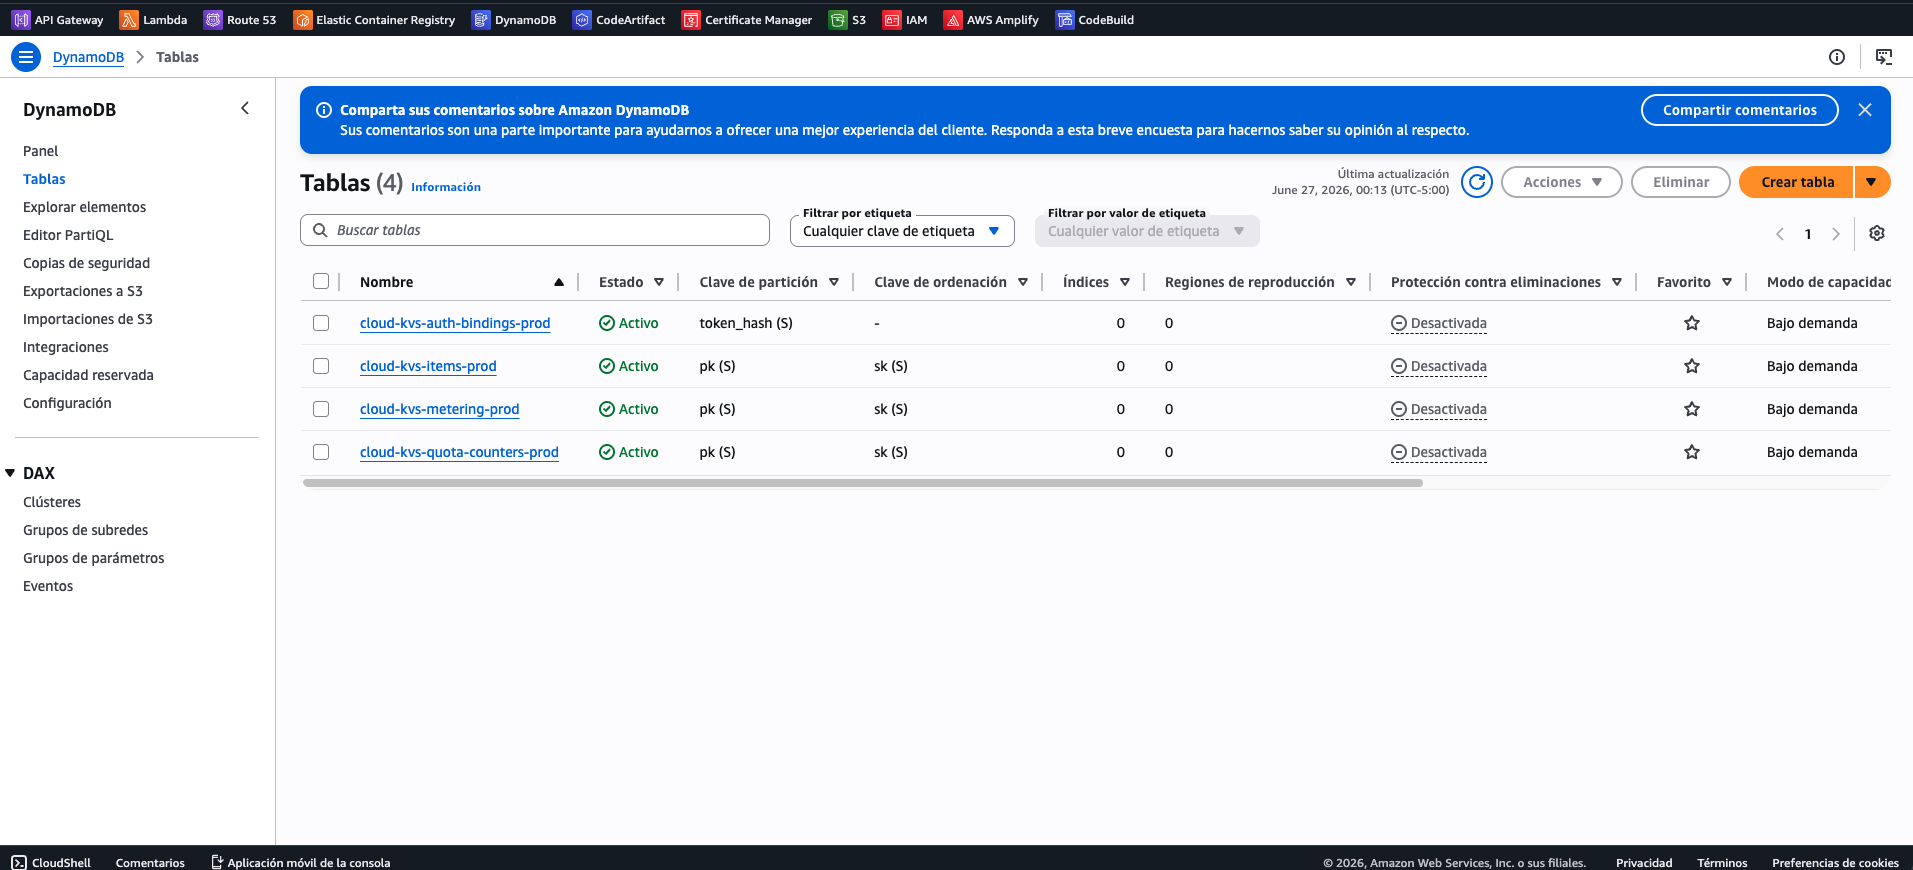Open Preferencias de cookies footer link
1913x870 pixels.
[1835, 862]
